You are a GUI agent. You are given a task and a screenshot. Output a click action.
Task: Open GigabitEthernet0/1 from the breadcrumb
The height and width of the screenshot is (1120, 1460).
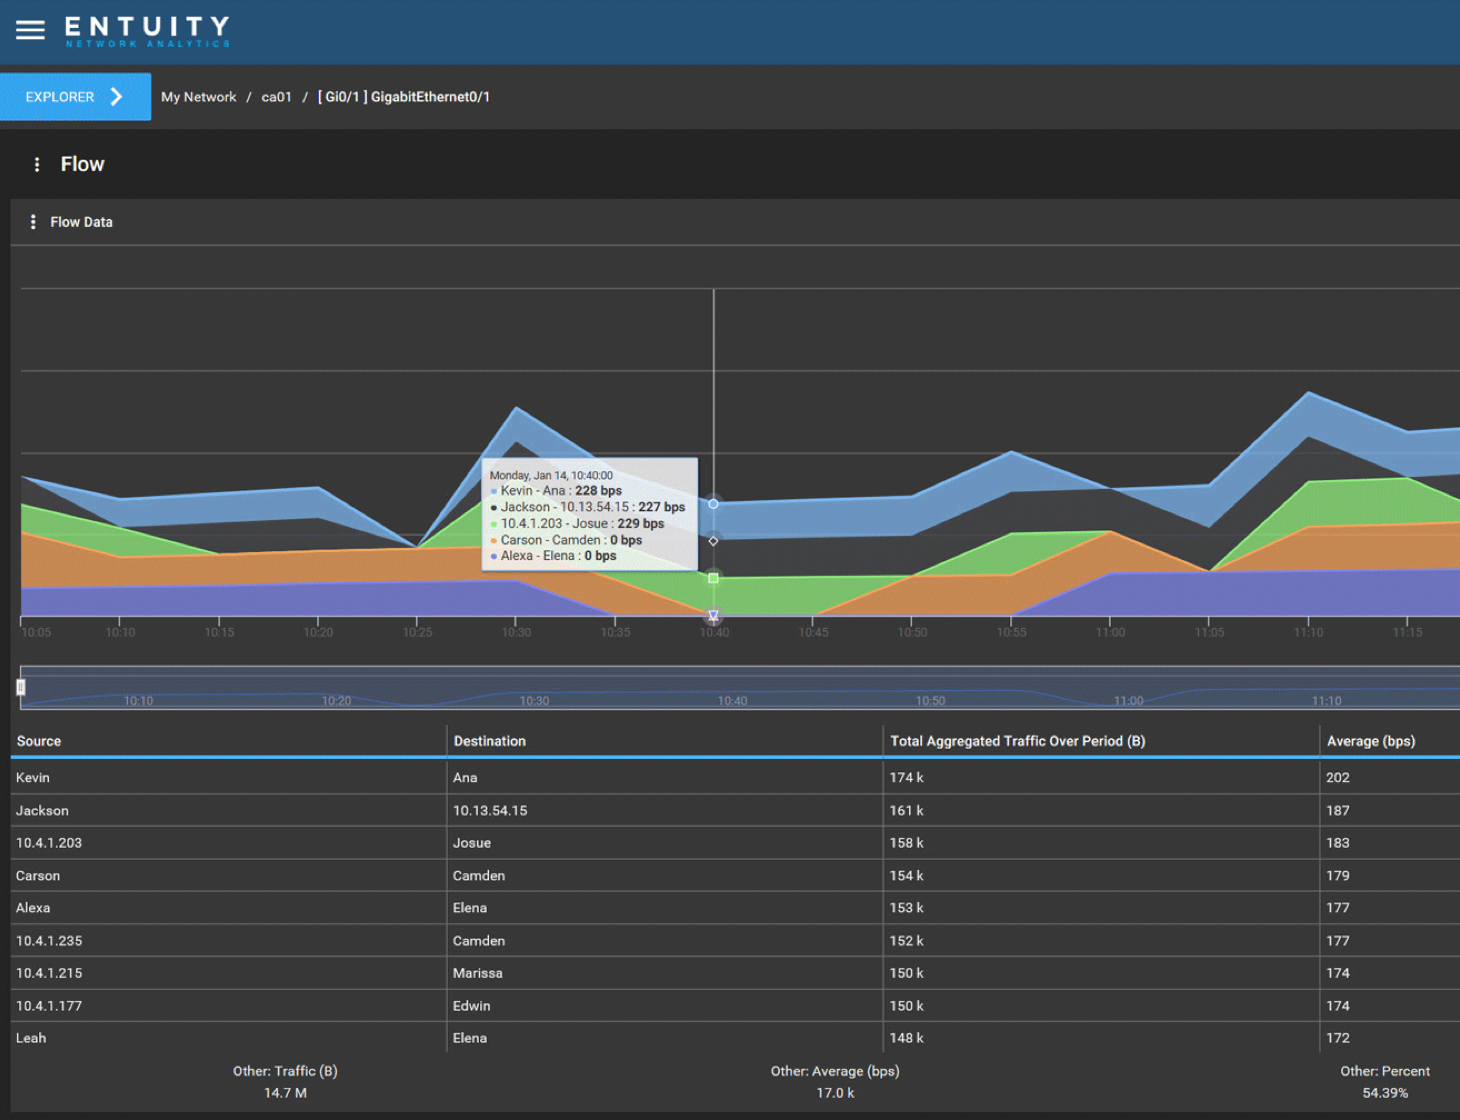click(x=403, y=96)
